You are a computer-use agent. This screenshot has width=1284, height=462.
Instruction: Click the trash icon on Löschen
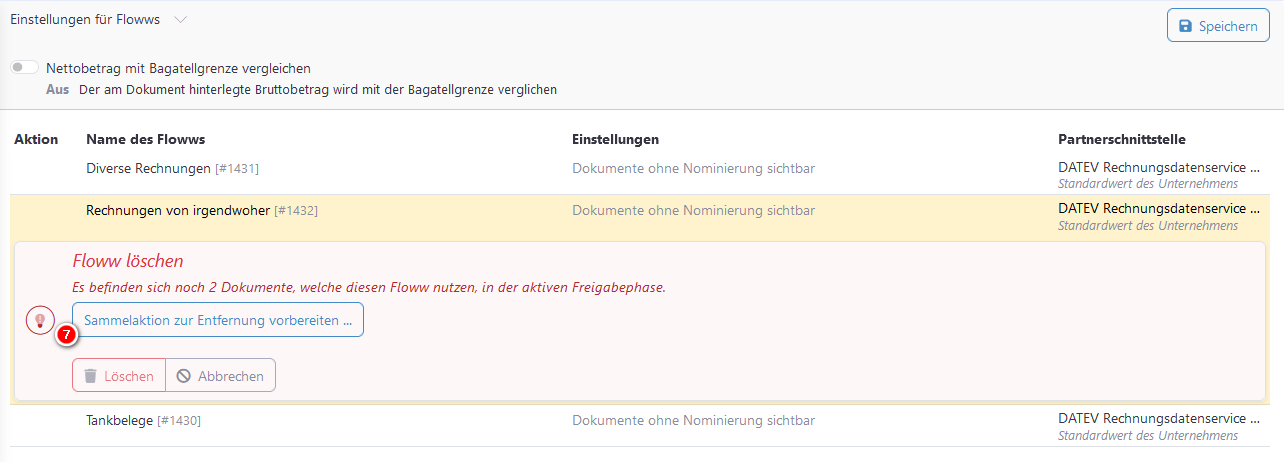(x=90, y=376)
